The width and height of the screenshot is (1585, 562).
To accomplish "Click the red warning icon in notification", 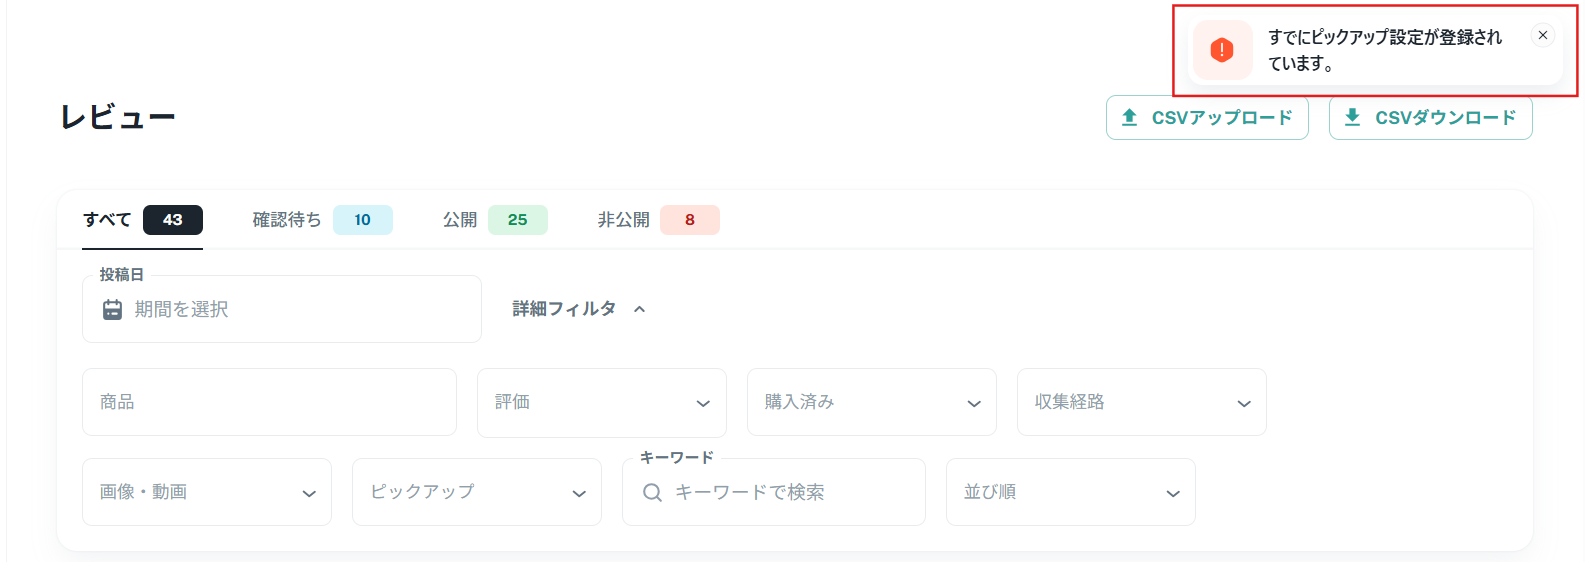I will pos(1222,50).
